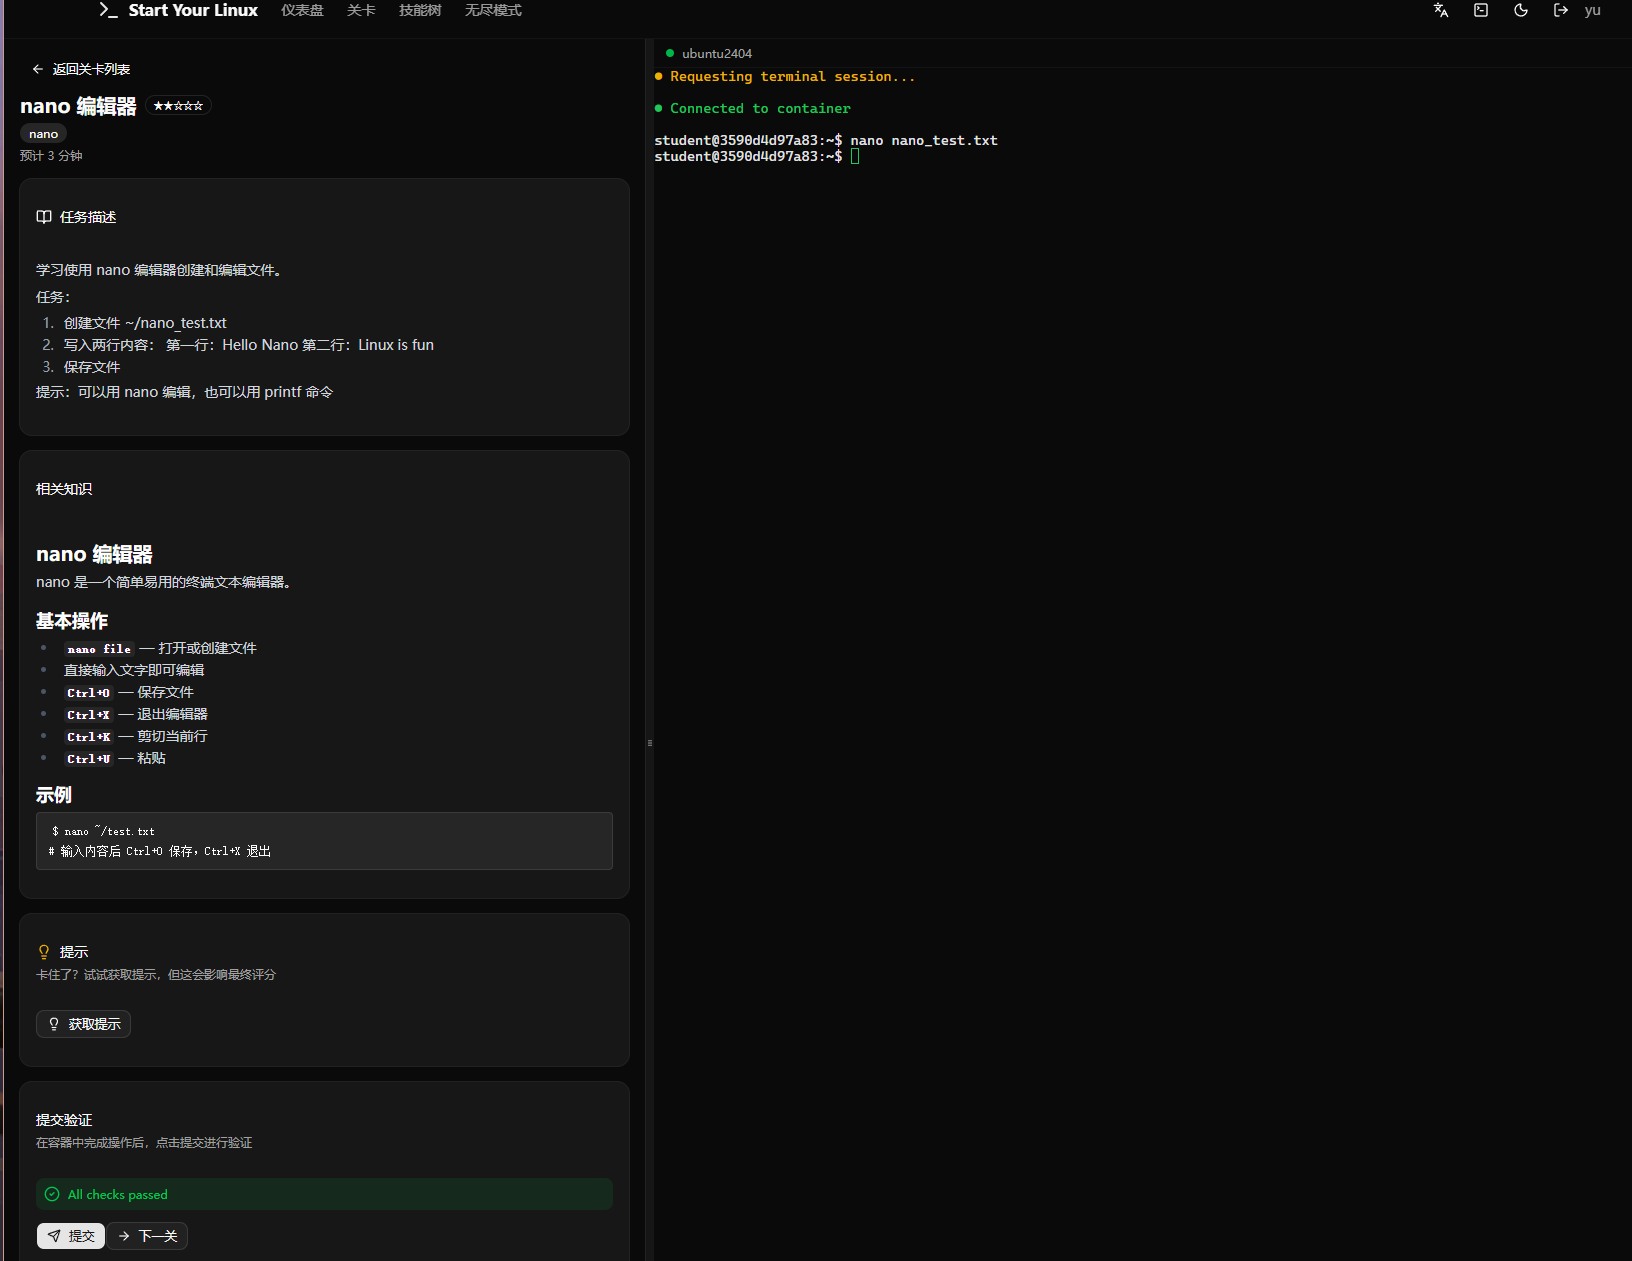Image resolution: width=1632 pixels, height=1261 pixels.
Task: Click the 预计 3 分钟 estimate text
Action: [51, 156]
